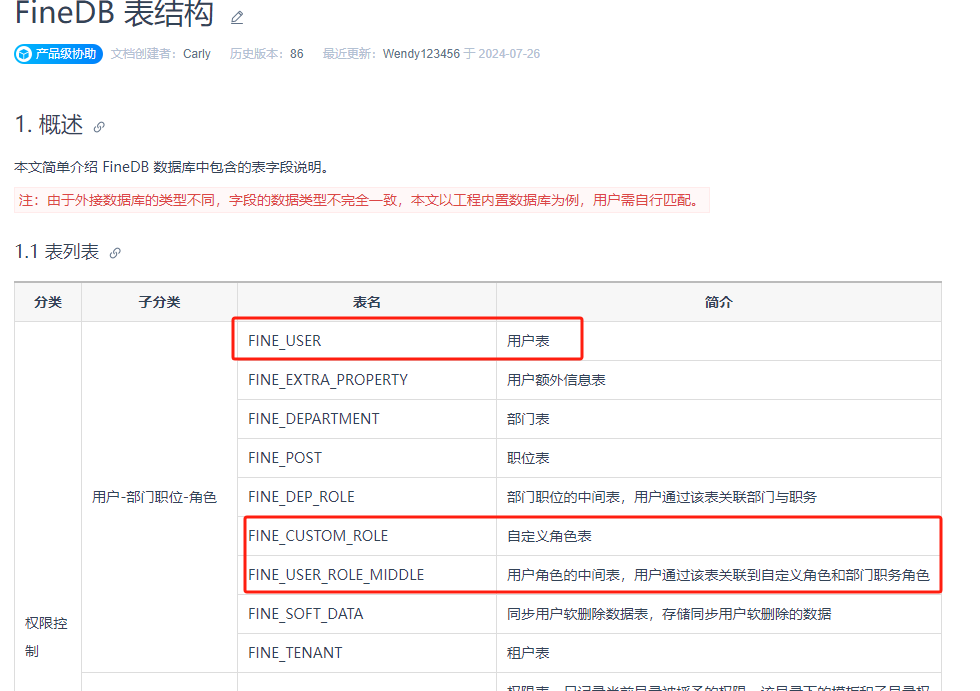
Task: Click the 部门表 description cell
Action: coord(719,419)
